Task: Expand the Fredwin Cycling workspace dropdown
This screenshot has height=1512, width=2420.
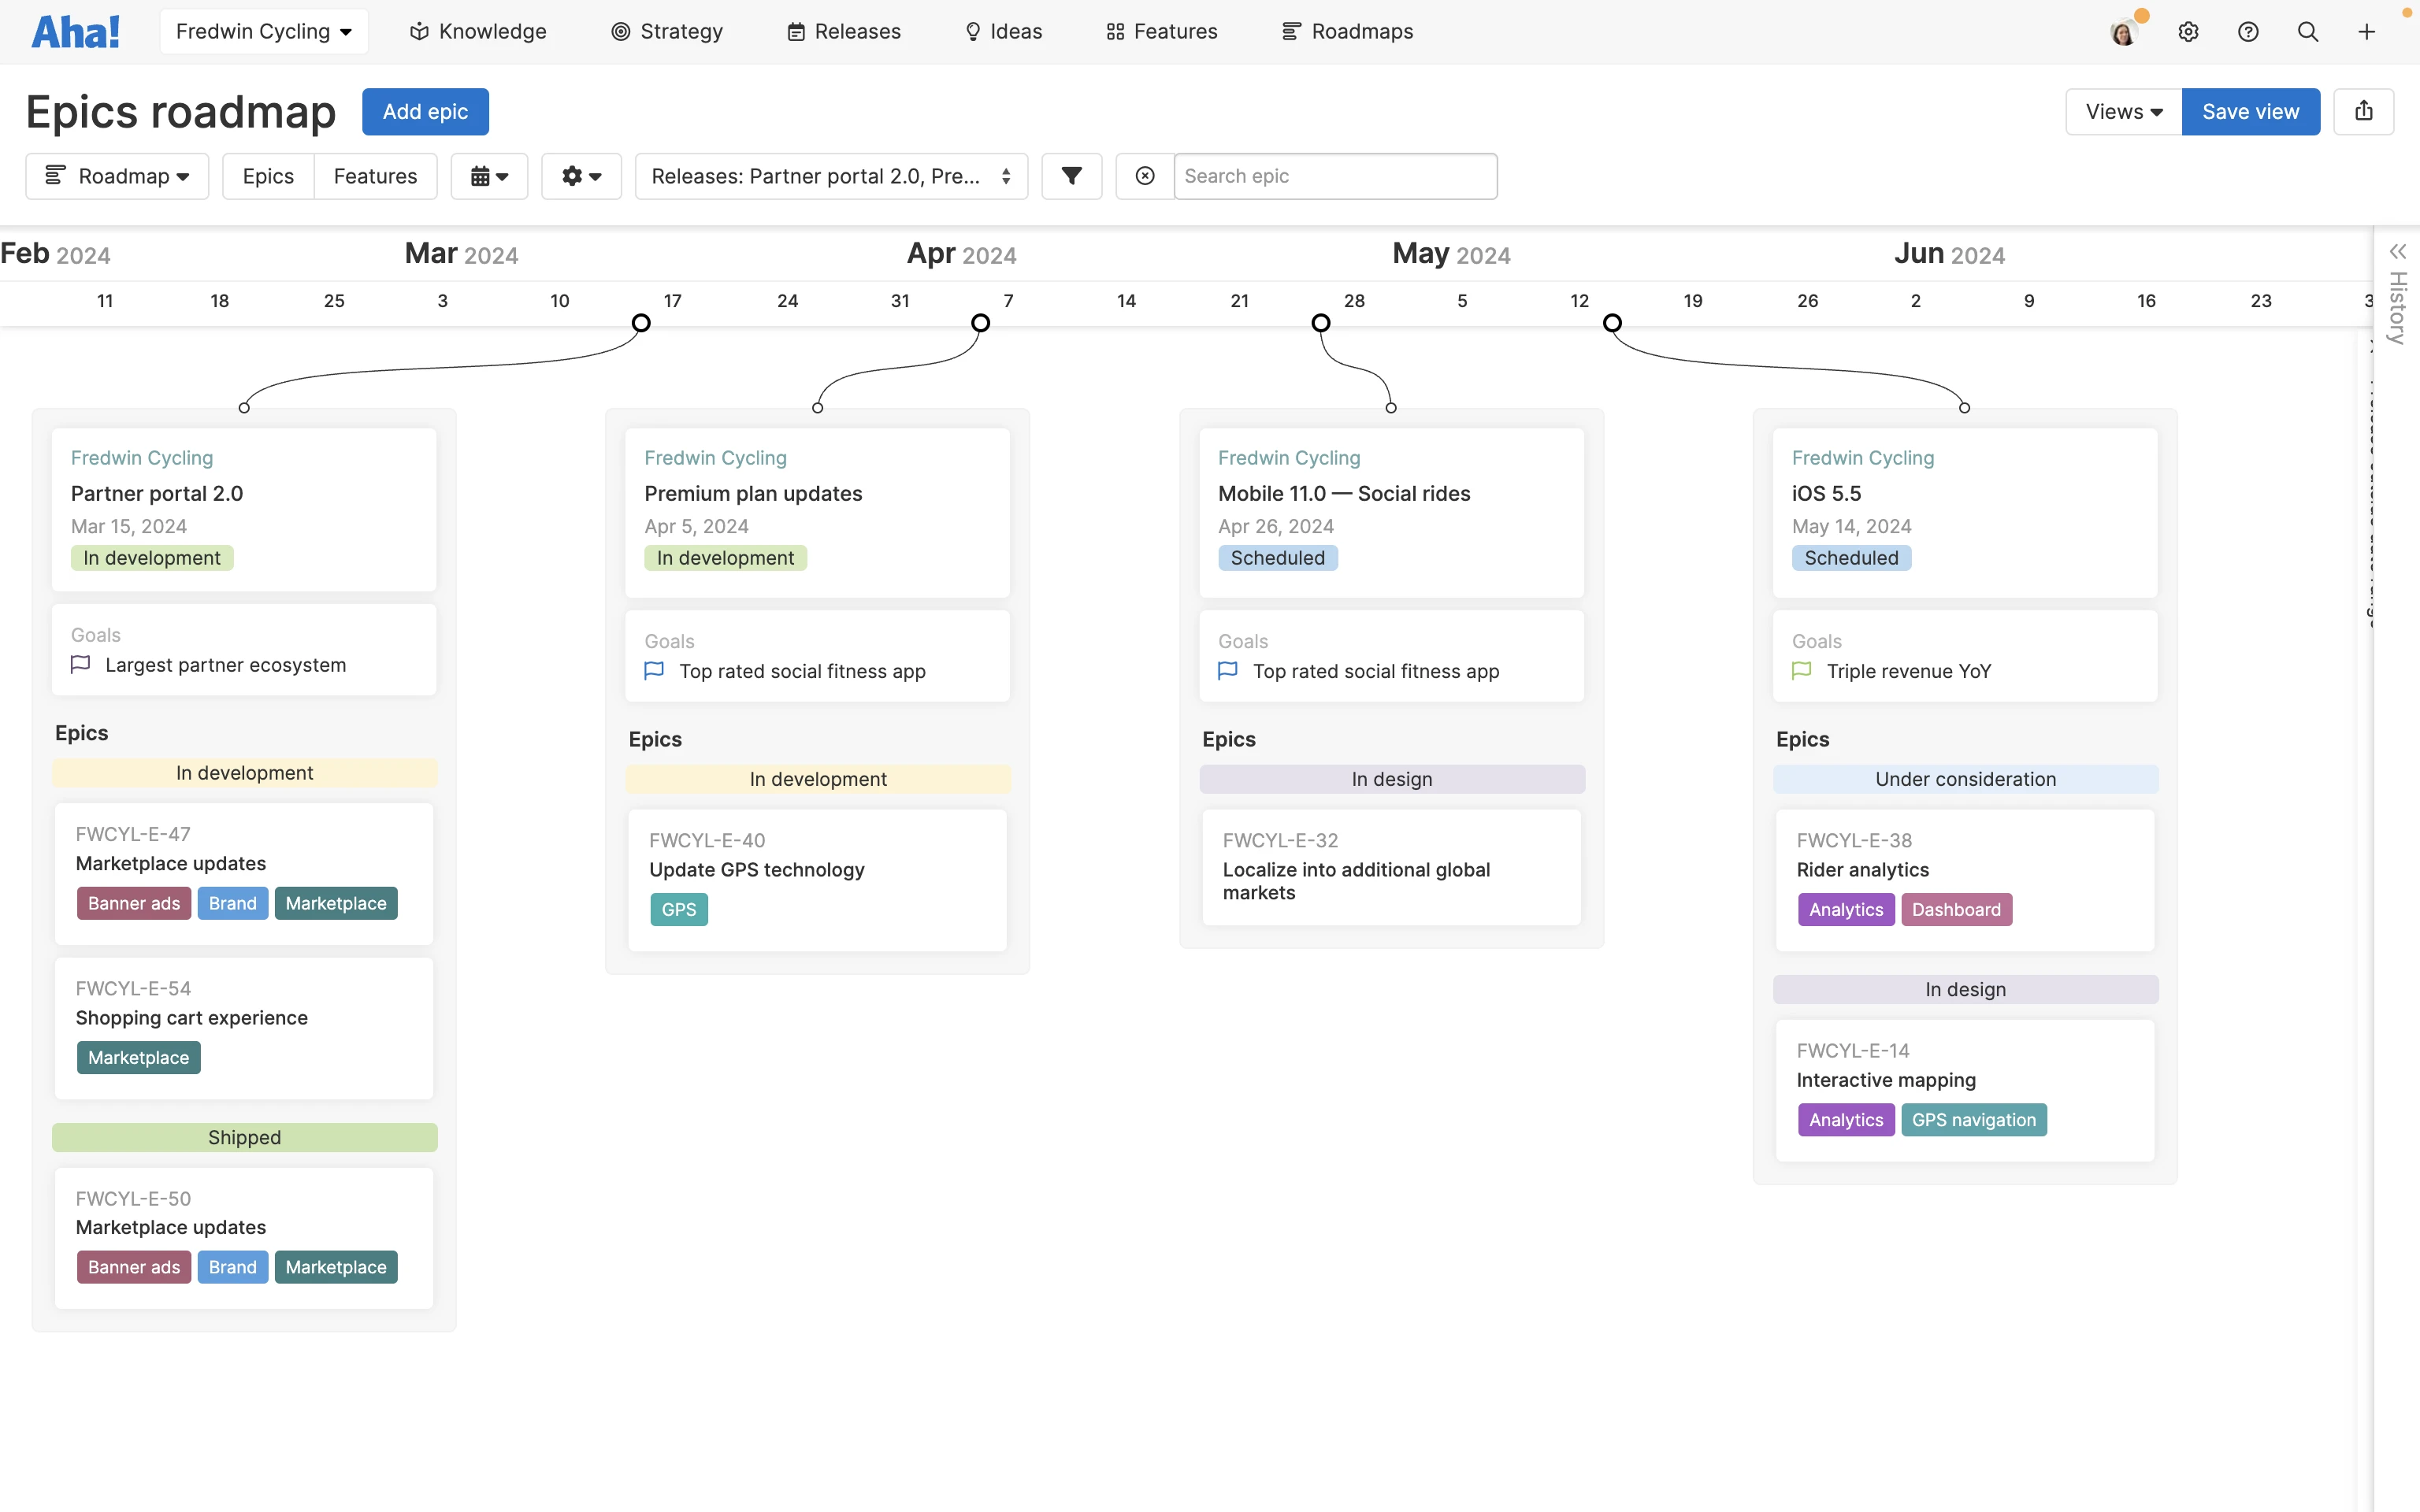Action: click(263, 31)
